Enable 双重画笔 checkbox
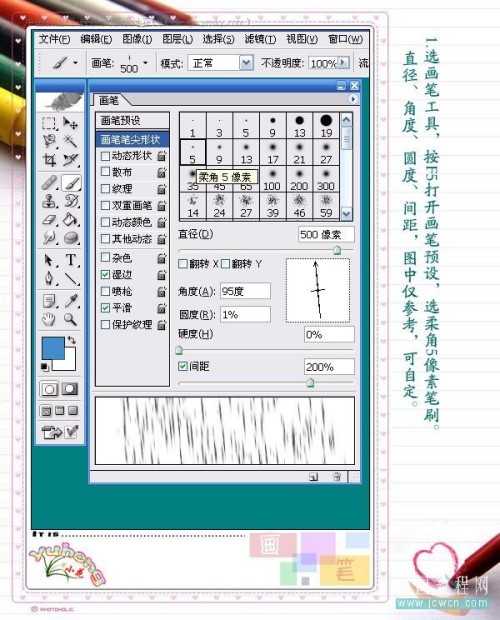 pyautogui.click(x=105, y=206)
